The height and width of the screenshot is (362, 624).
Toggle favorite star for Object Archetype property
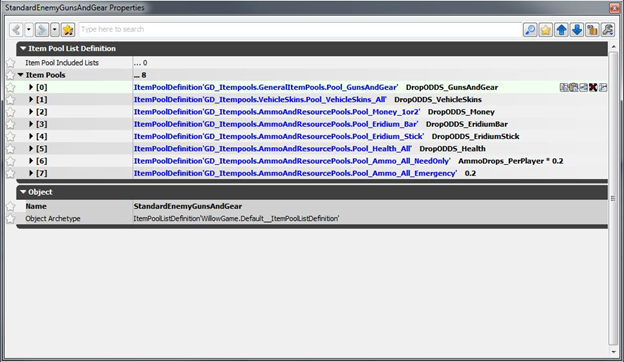pyautogui.click(x=10, y=219)
